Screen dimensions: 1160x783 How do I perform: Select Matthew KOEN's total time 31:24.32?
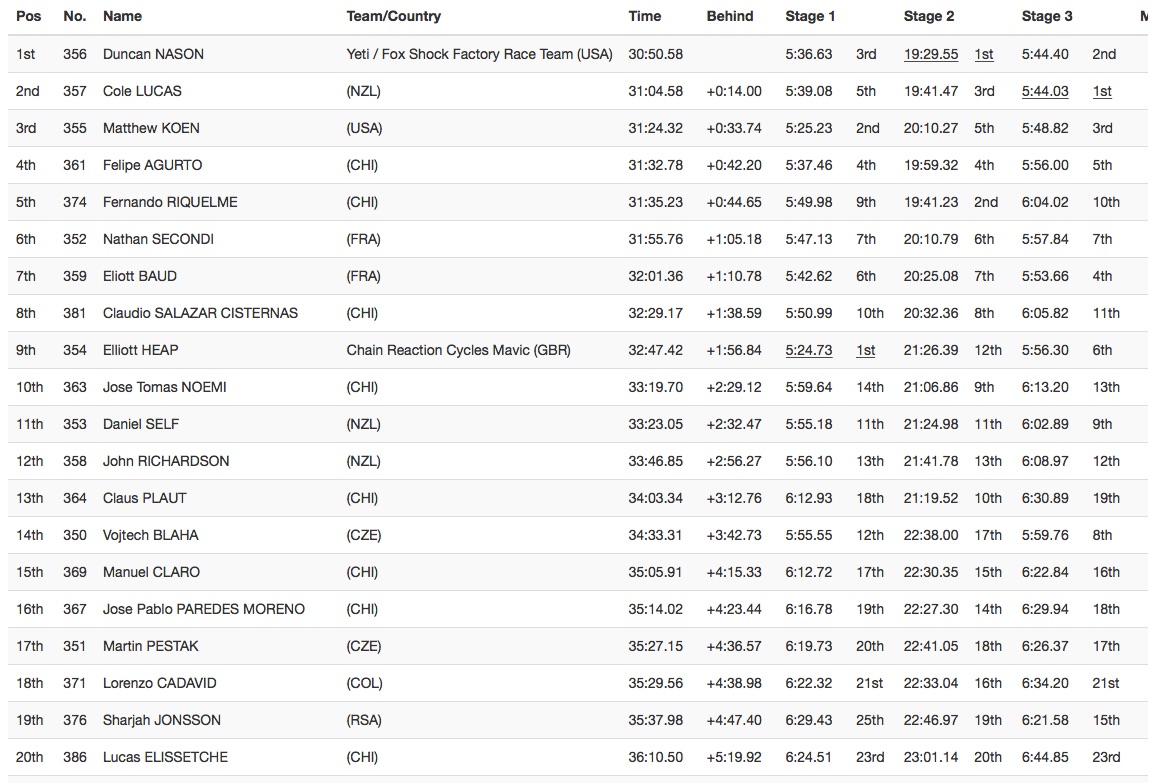655,128
